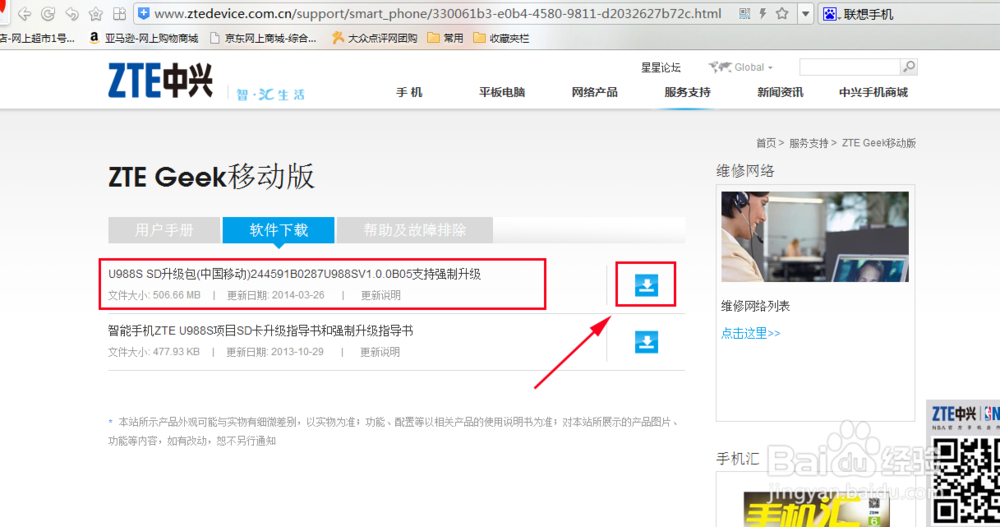Click the browser refresh icon
The image size is (1000, 527).
pos(47,13)
